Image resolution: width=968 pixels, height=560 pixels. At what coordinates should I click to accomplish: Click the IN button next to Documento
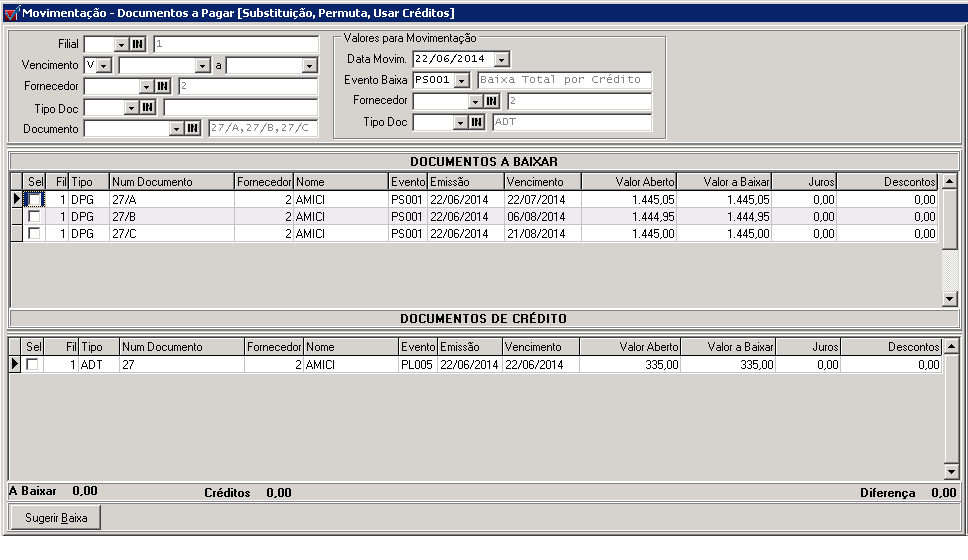coord(192,128)
